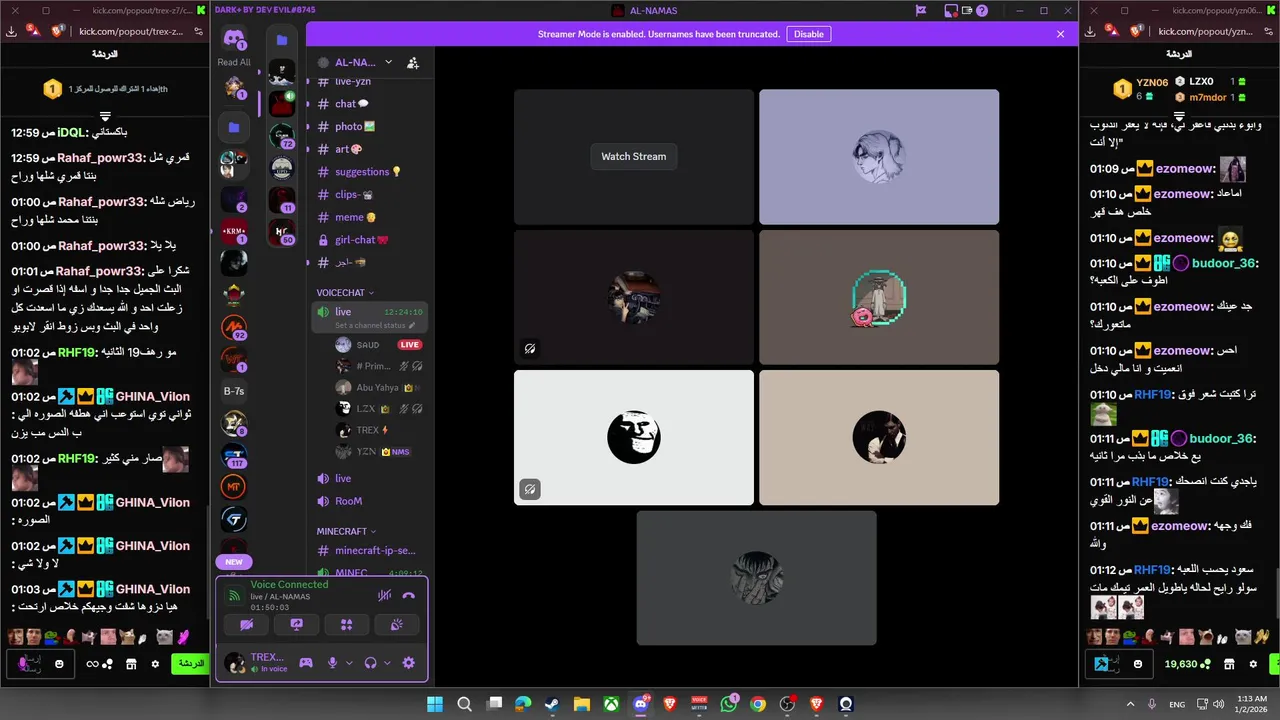Open Discord User Settings gear
Viewport: 1280px width, 720px height.
408,662
